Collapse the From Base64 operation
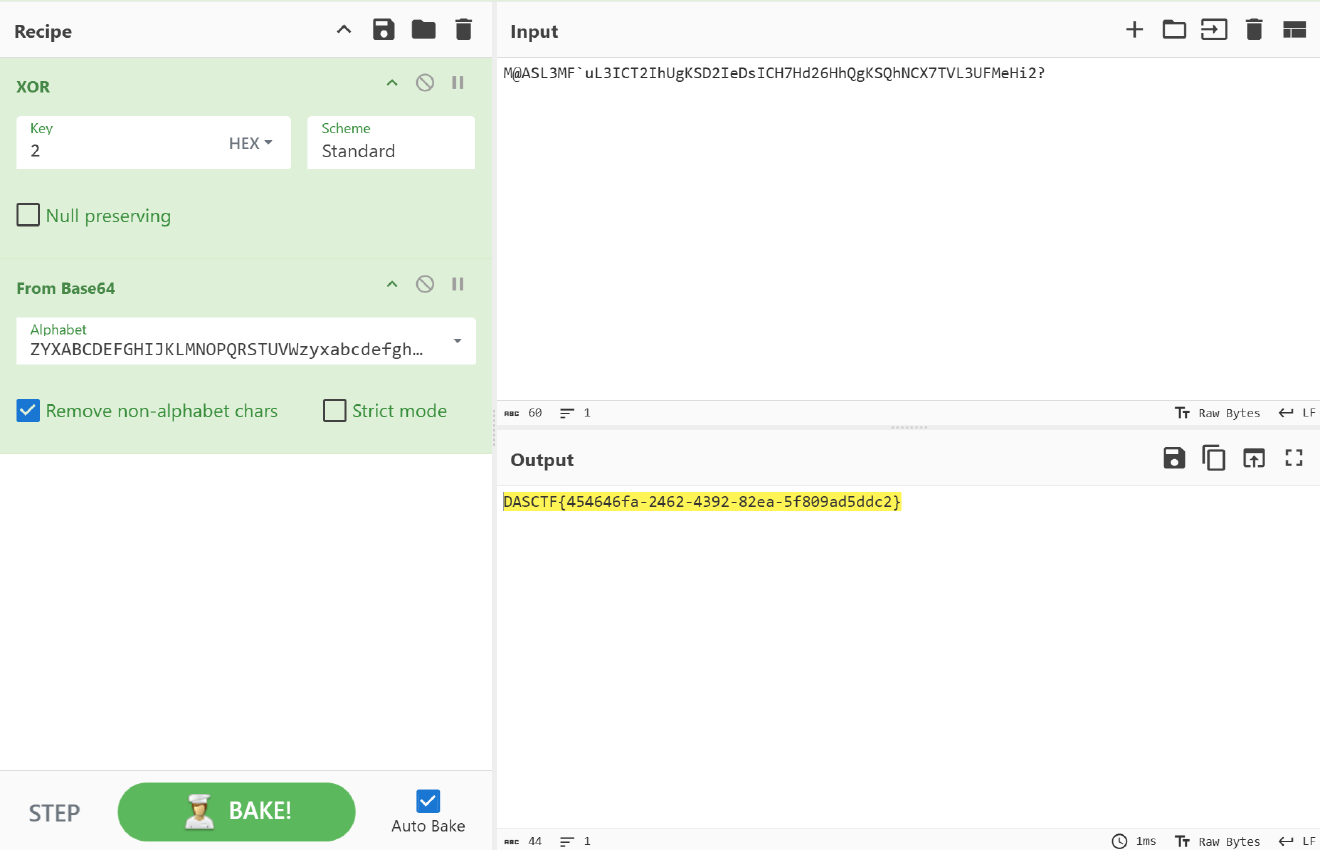 coord(391,284)
